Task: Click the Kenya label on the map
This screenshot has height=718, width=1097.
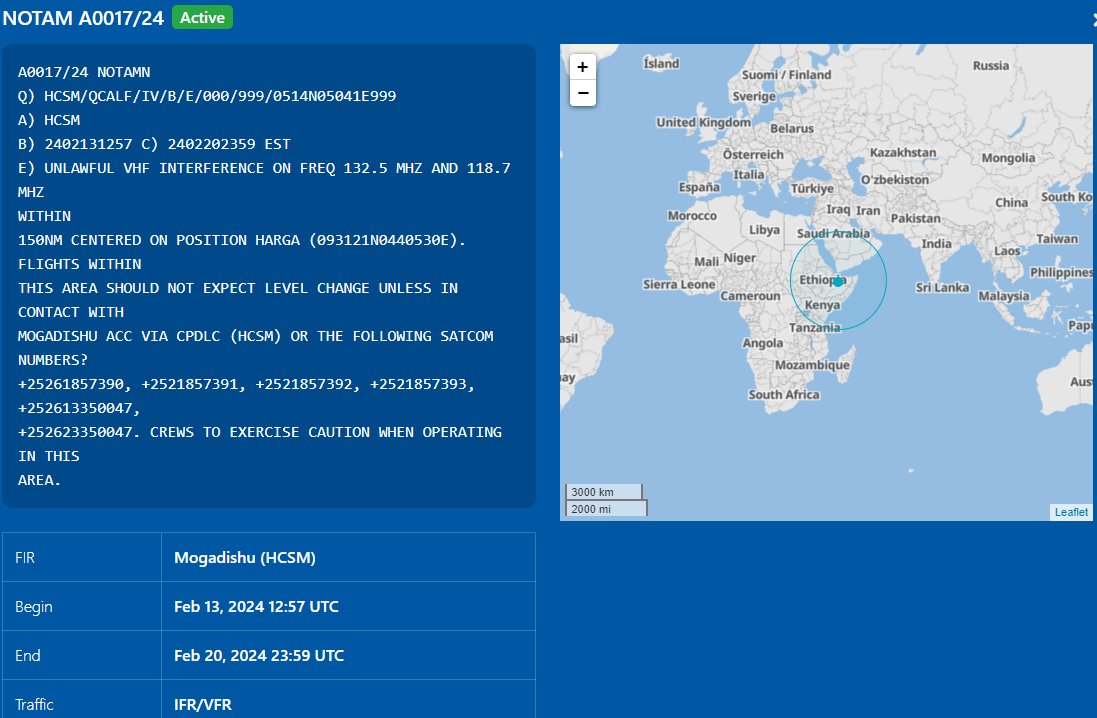Action: point(822,305)
